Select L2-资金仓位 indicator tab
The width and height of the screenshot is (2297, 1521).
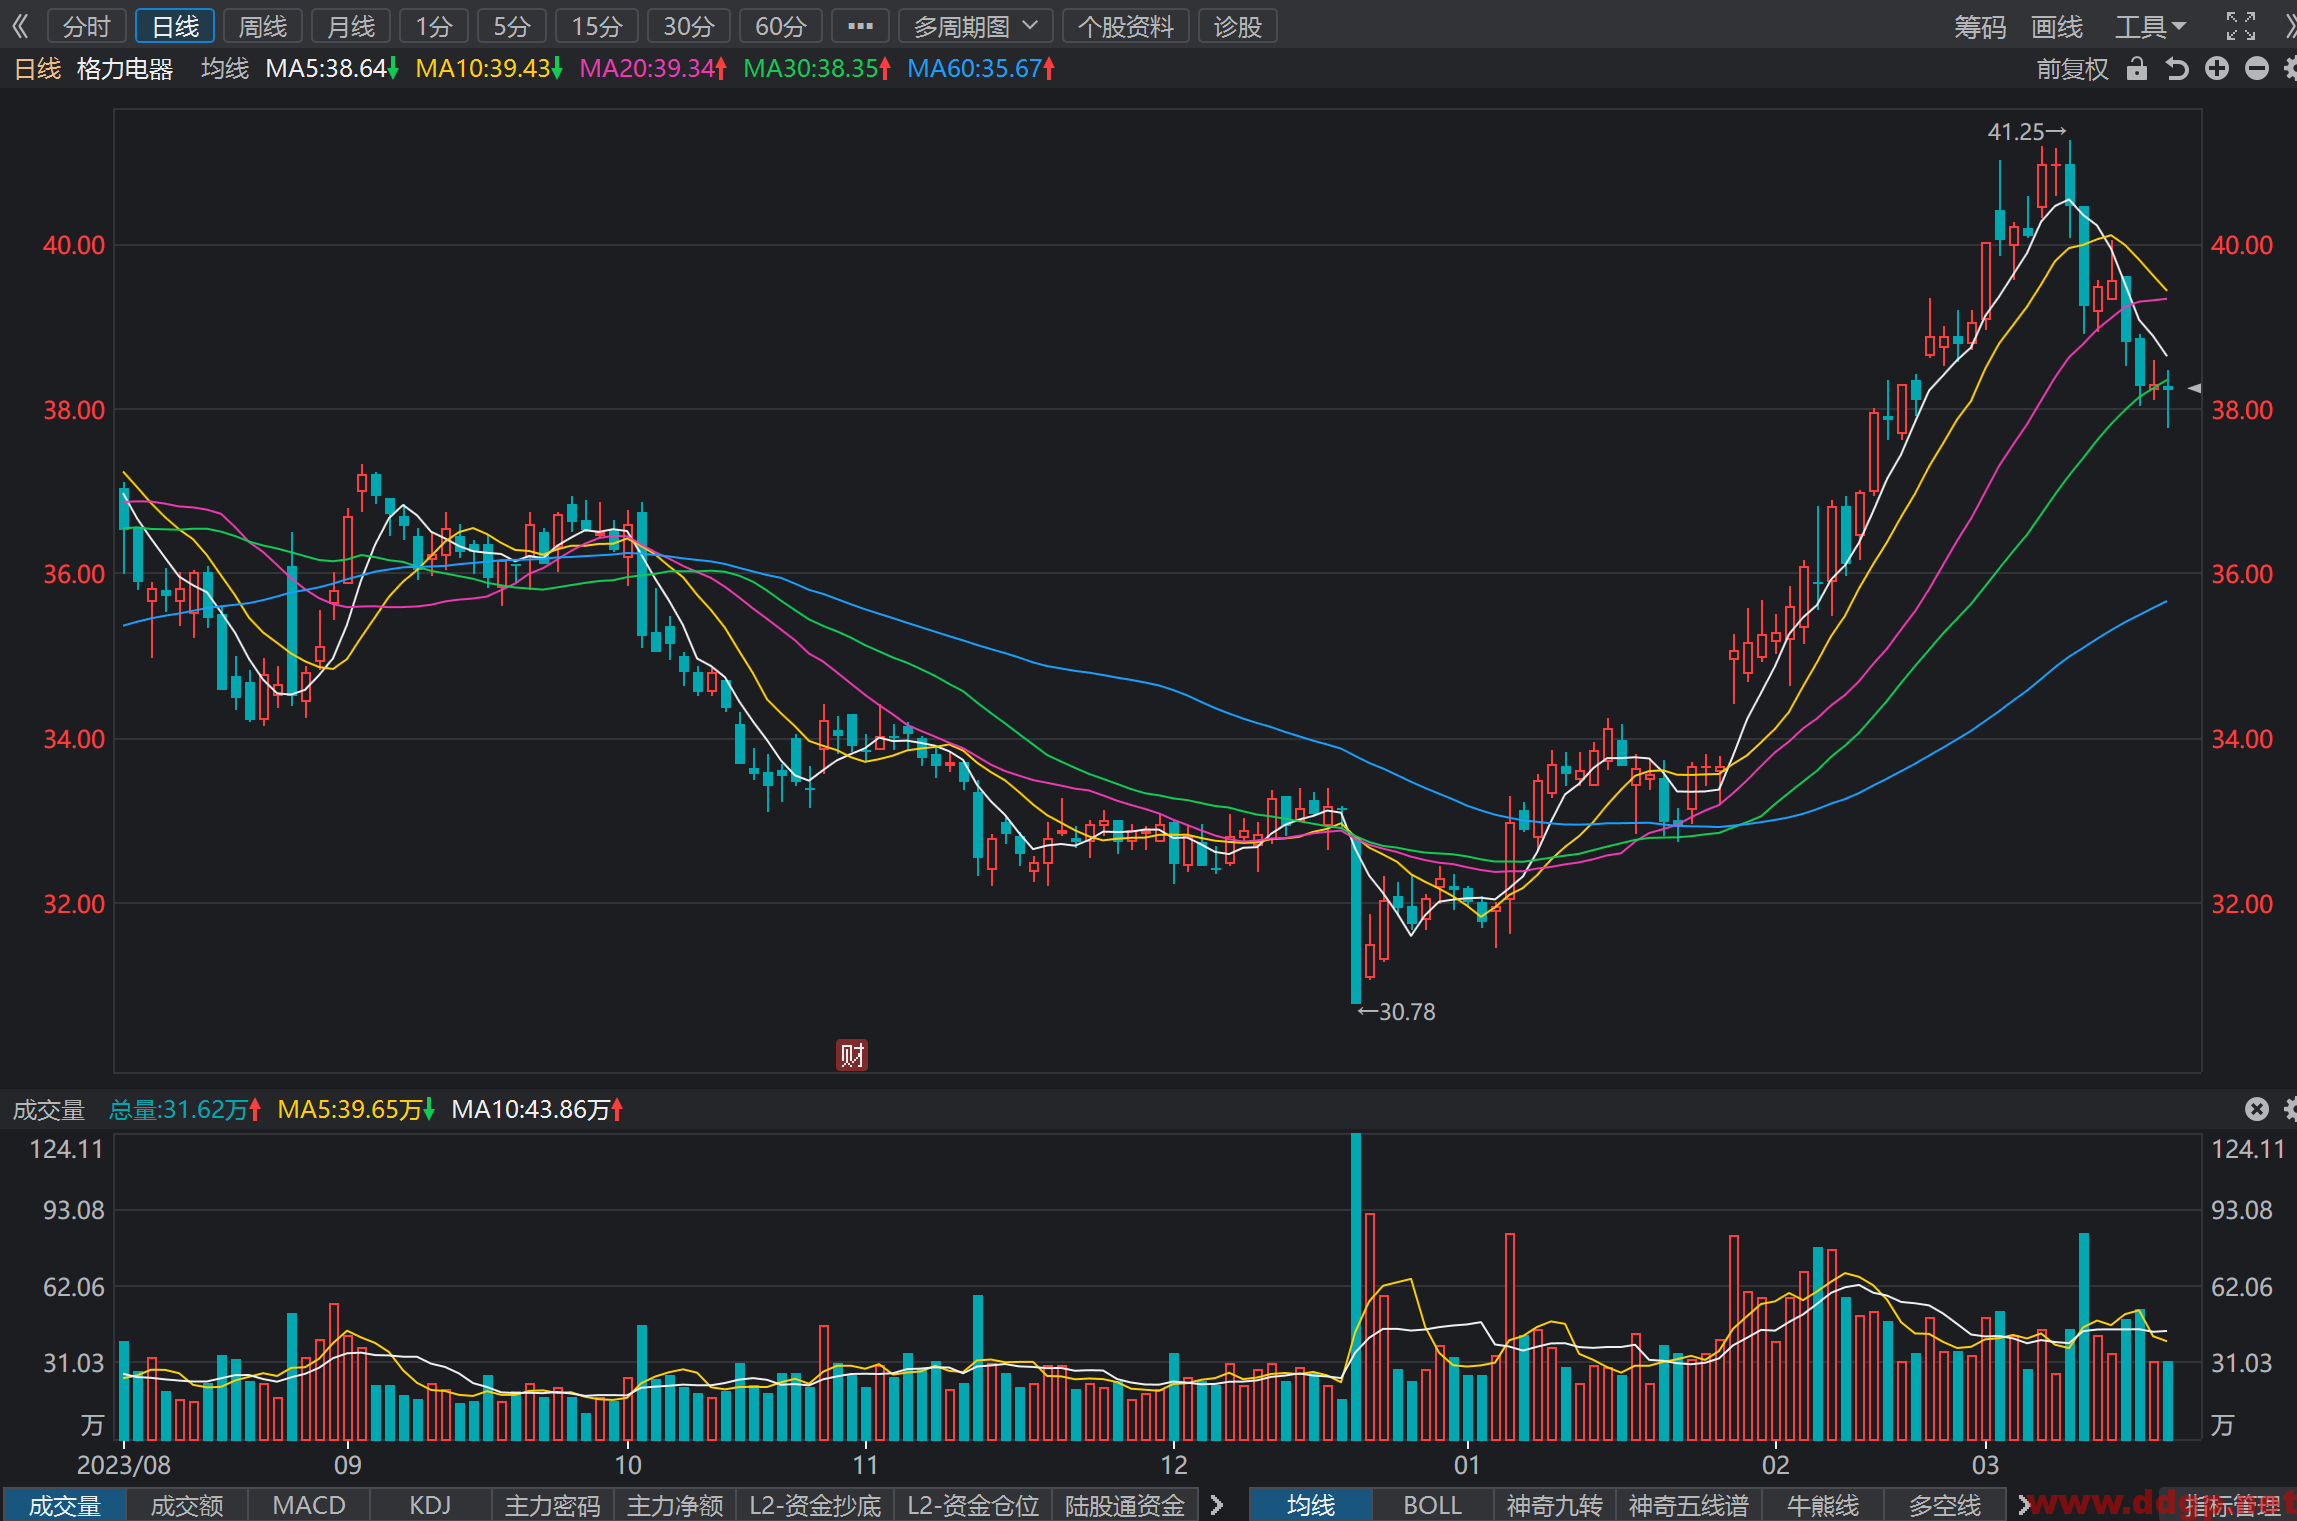(973, 1505)
